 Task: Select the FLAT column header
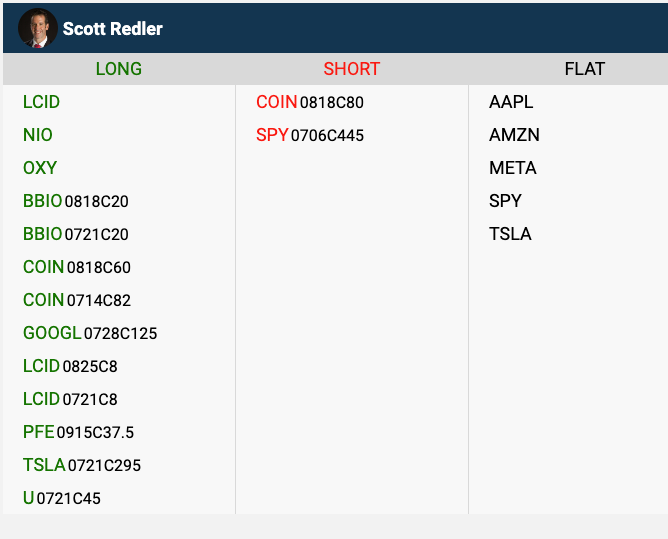point(584,69)
